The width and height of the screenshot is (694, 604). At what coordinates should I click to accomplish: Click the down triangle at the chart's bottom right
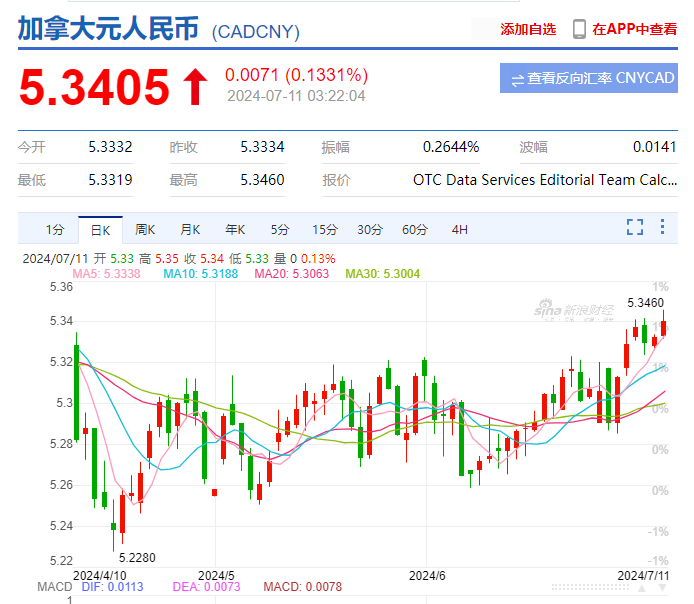663,588
